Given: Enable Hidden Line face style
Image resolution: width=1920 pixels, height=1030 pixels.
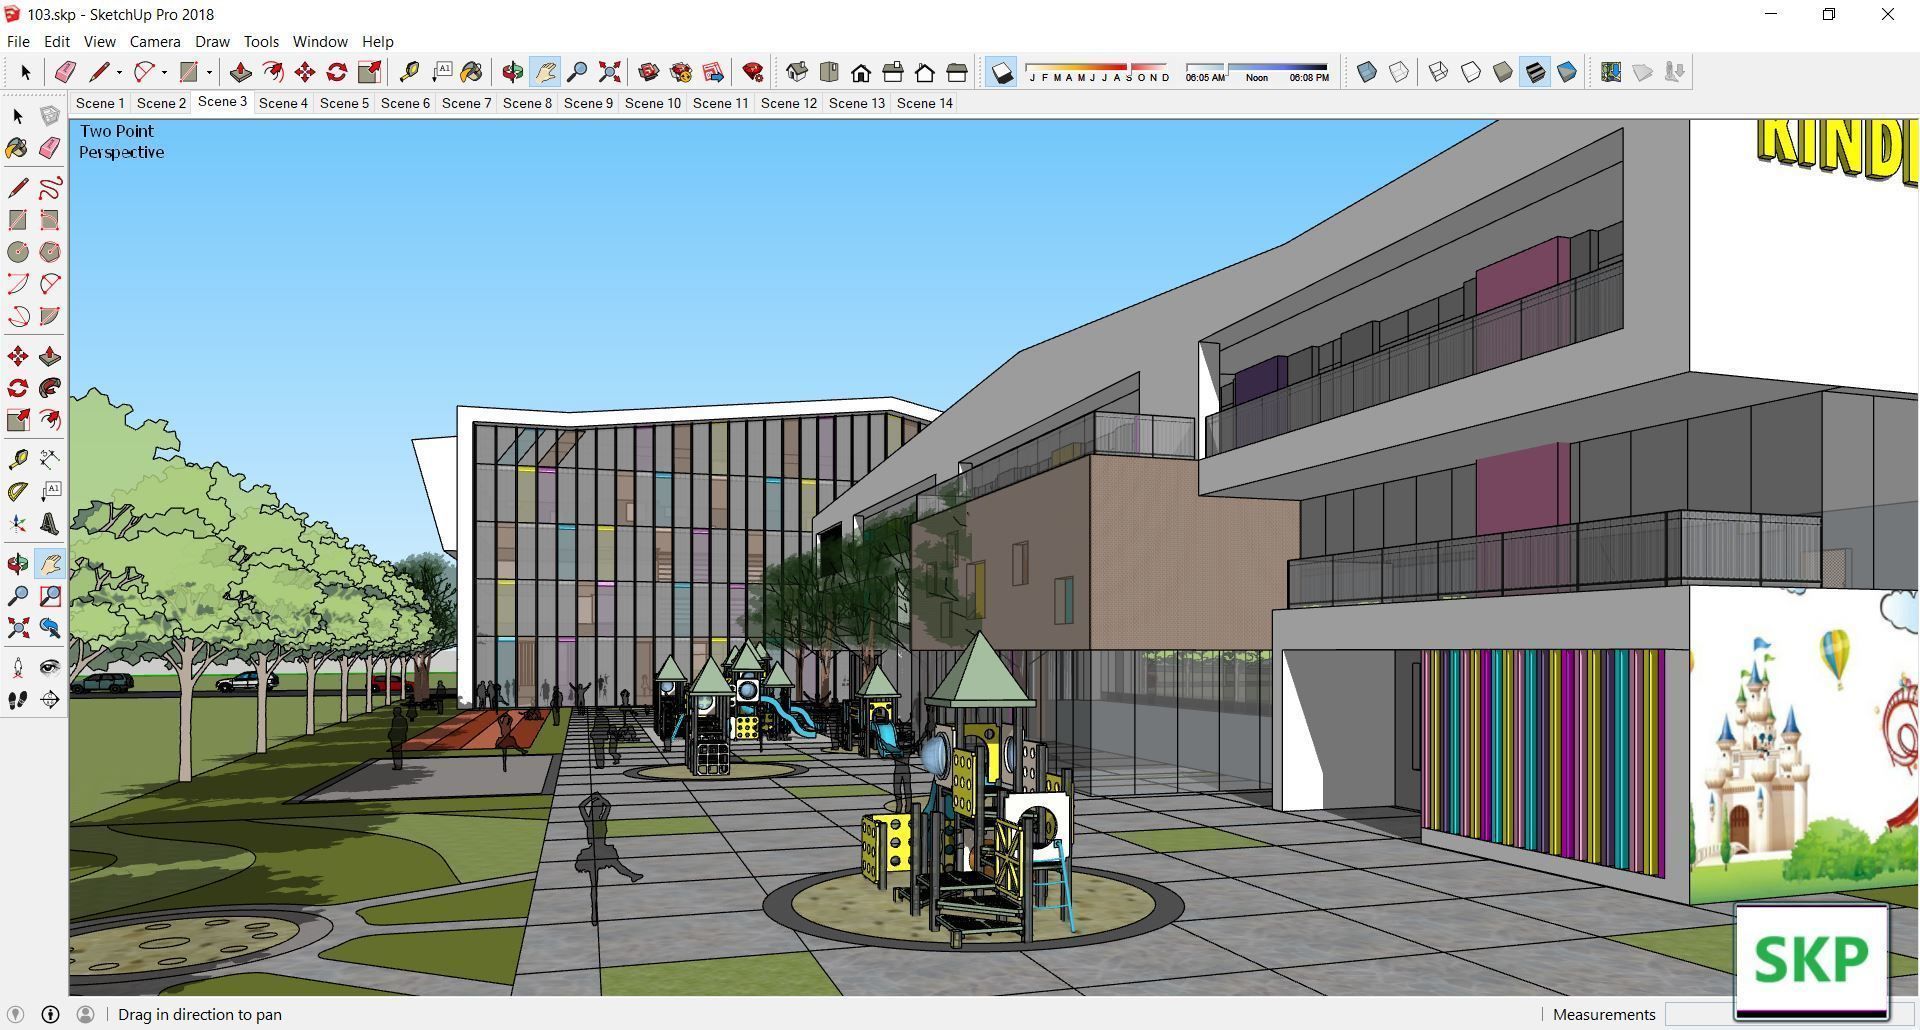Looking at the screenshot, I should 1471,72.
